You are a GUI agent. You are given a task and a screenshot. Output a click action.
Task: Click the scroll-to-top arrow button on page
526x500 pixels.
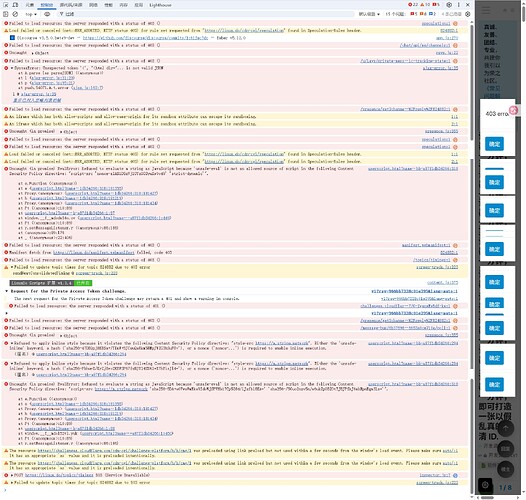pyautogui.click(x=506, y=428)
